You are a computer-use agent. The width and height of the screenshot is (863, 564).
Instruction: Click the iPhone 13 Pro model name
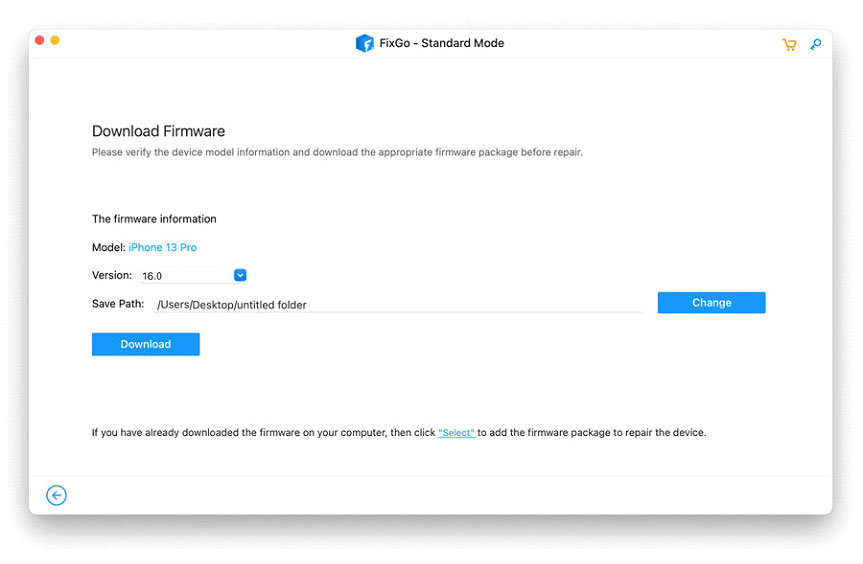click(162, 247)
